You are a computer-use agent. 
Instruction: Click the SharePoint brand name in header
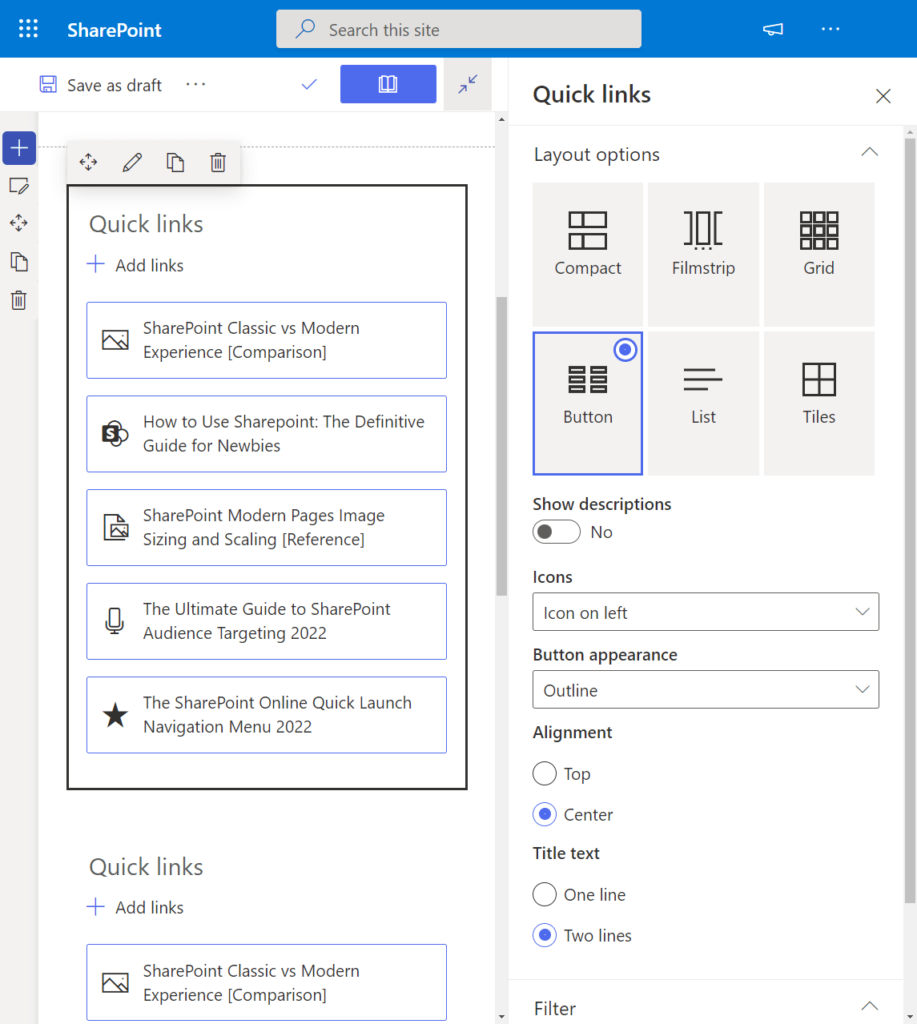click(x=114, y=30)
